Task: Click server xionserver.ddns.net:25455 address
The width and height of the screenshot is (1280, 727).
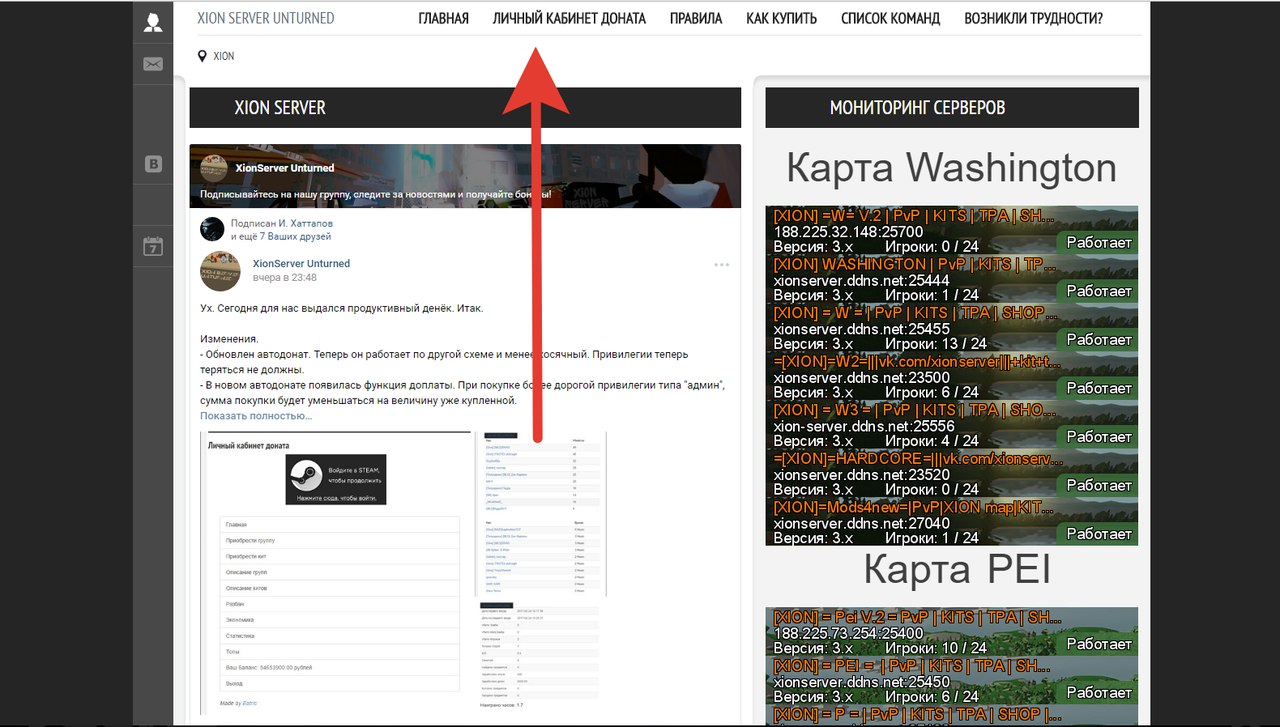Action: (x=861, y=329)
